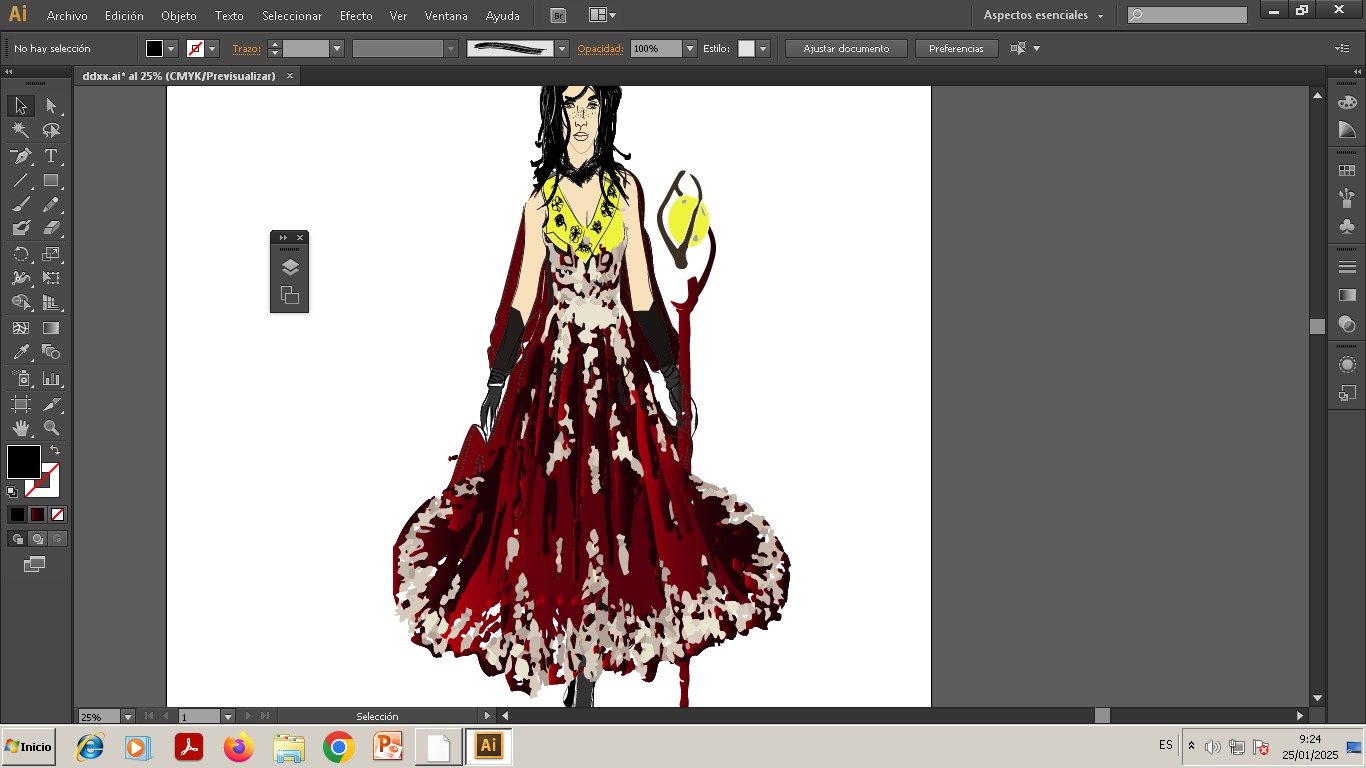This screenshot has height=768, width=1366.
Task: Select the Selection (black arrow) tool
Action: (x=20, y=106)
